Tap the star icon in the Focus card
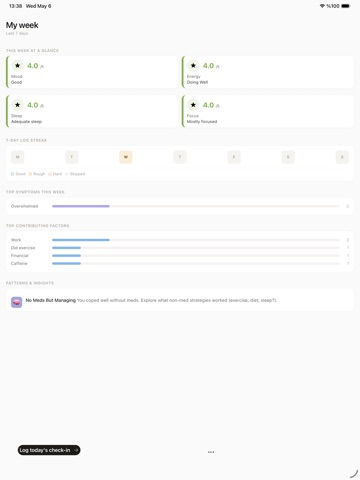Screen dimensions: 360x480 [193, 105]
